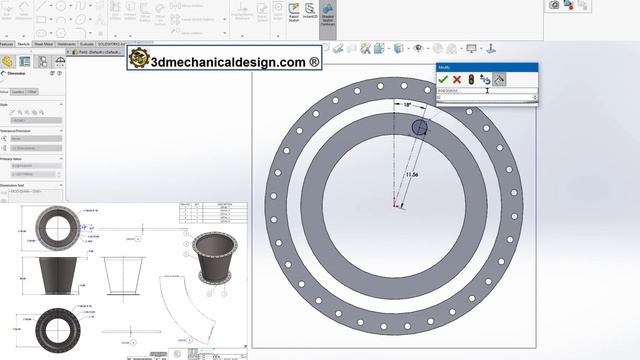Switch to the Weldments tab

[x=66, y=44]
